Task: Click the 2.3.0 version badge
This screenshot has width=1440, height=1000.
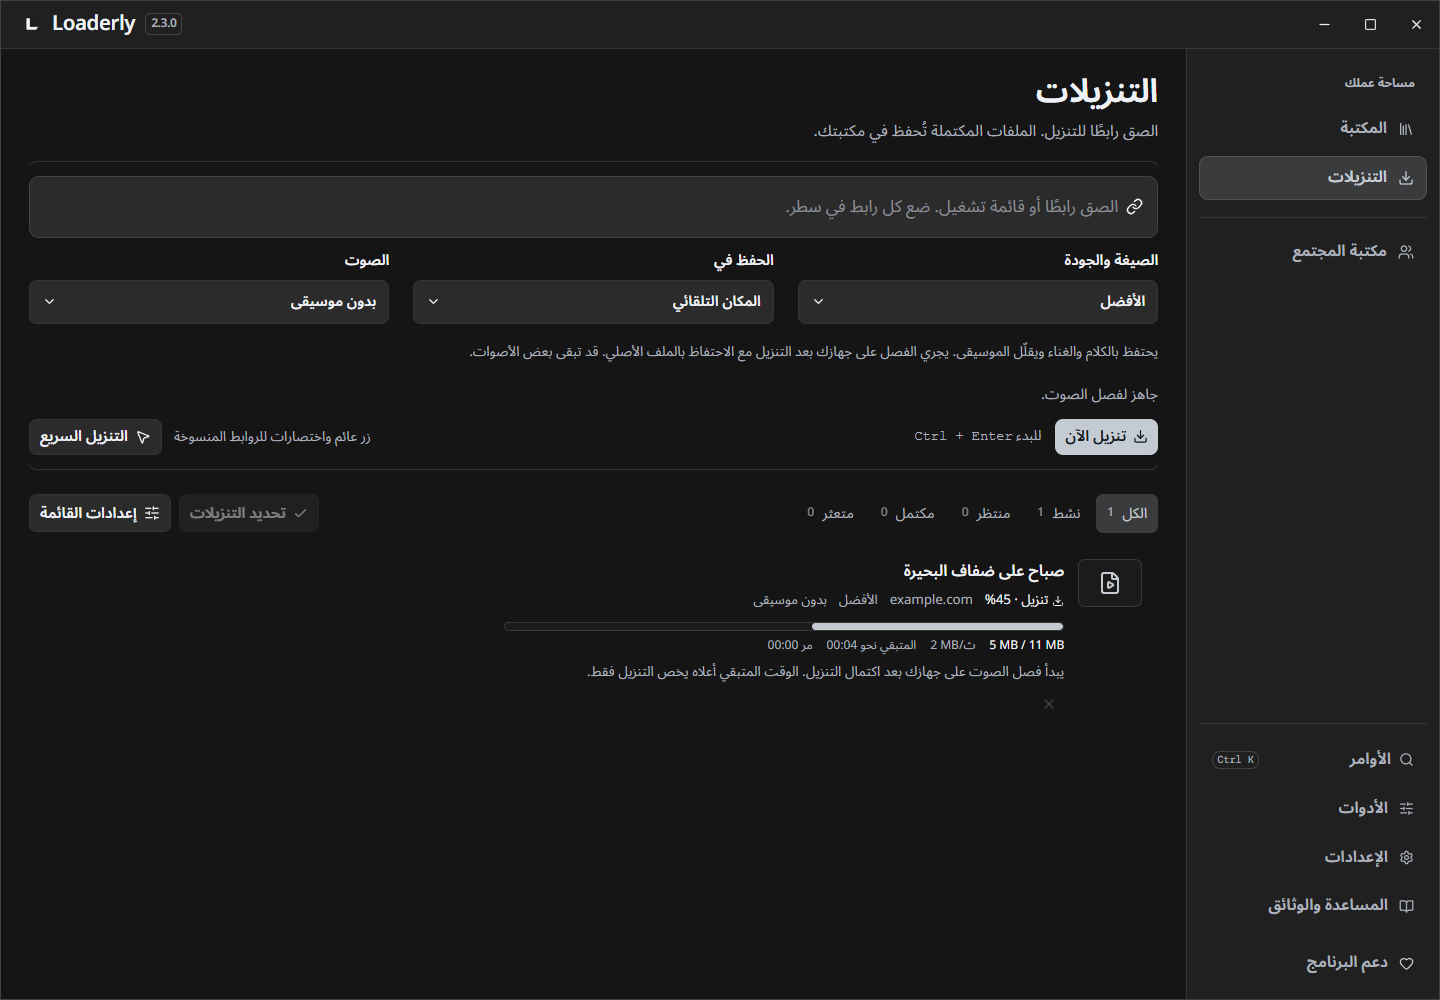Action: click(164, 23)
